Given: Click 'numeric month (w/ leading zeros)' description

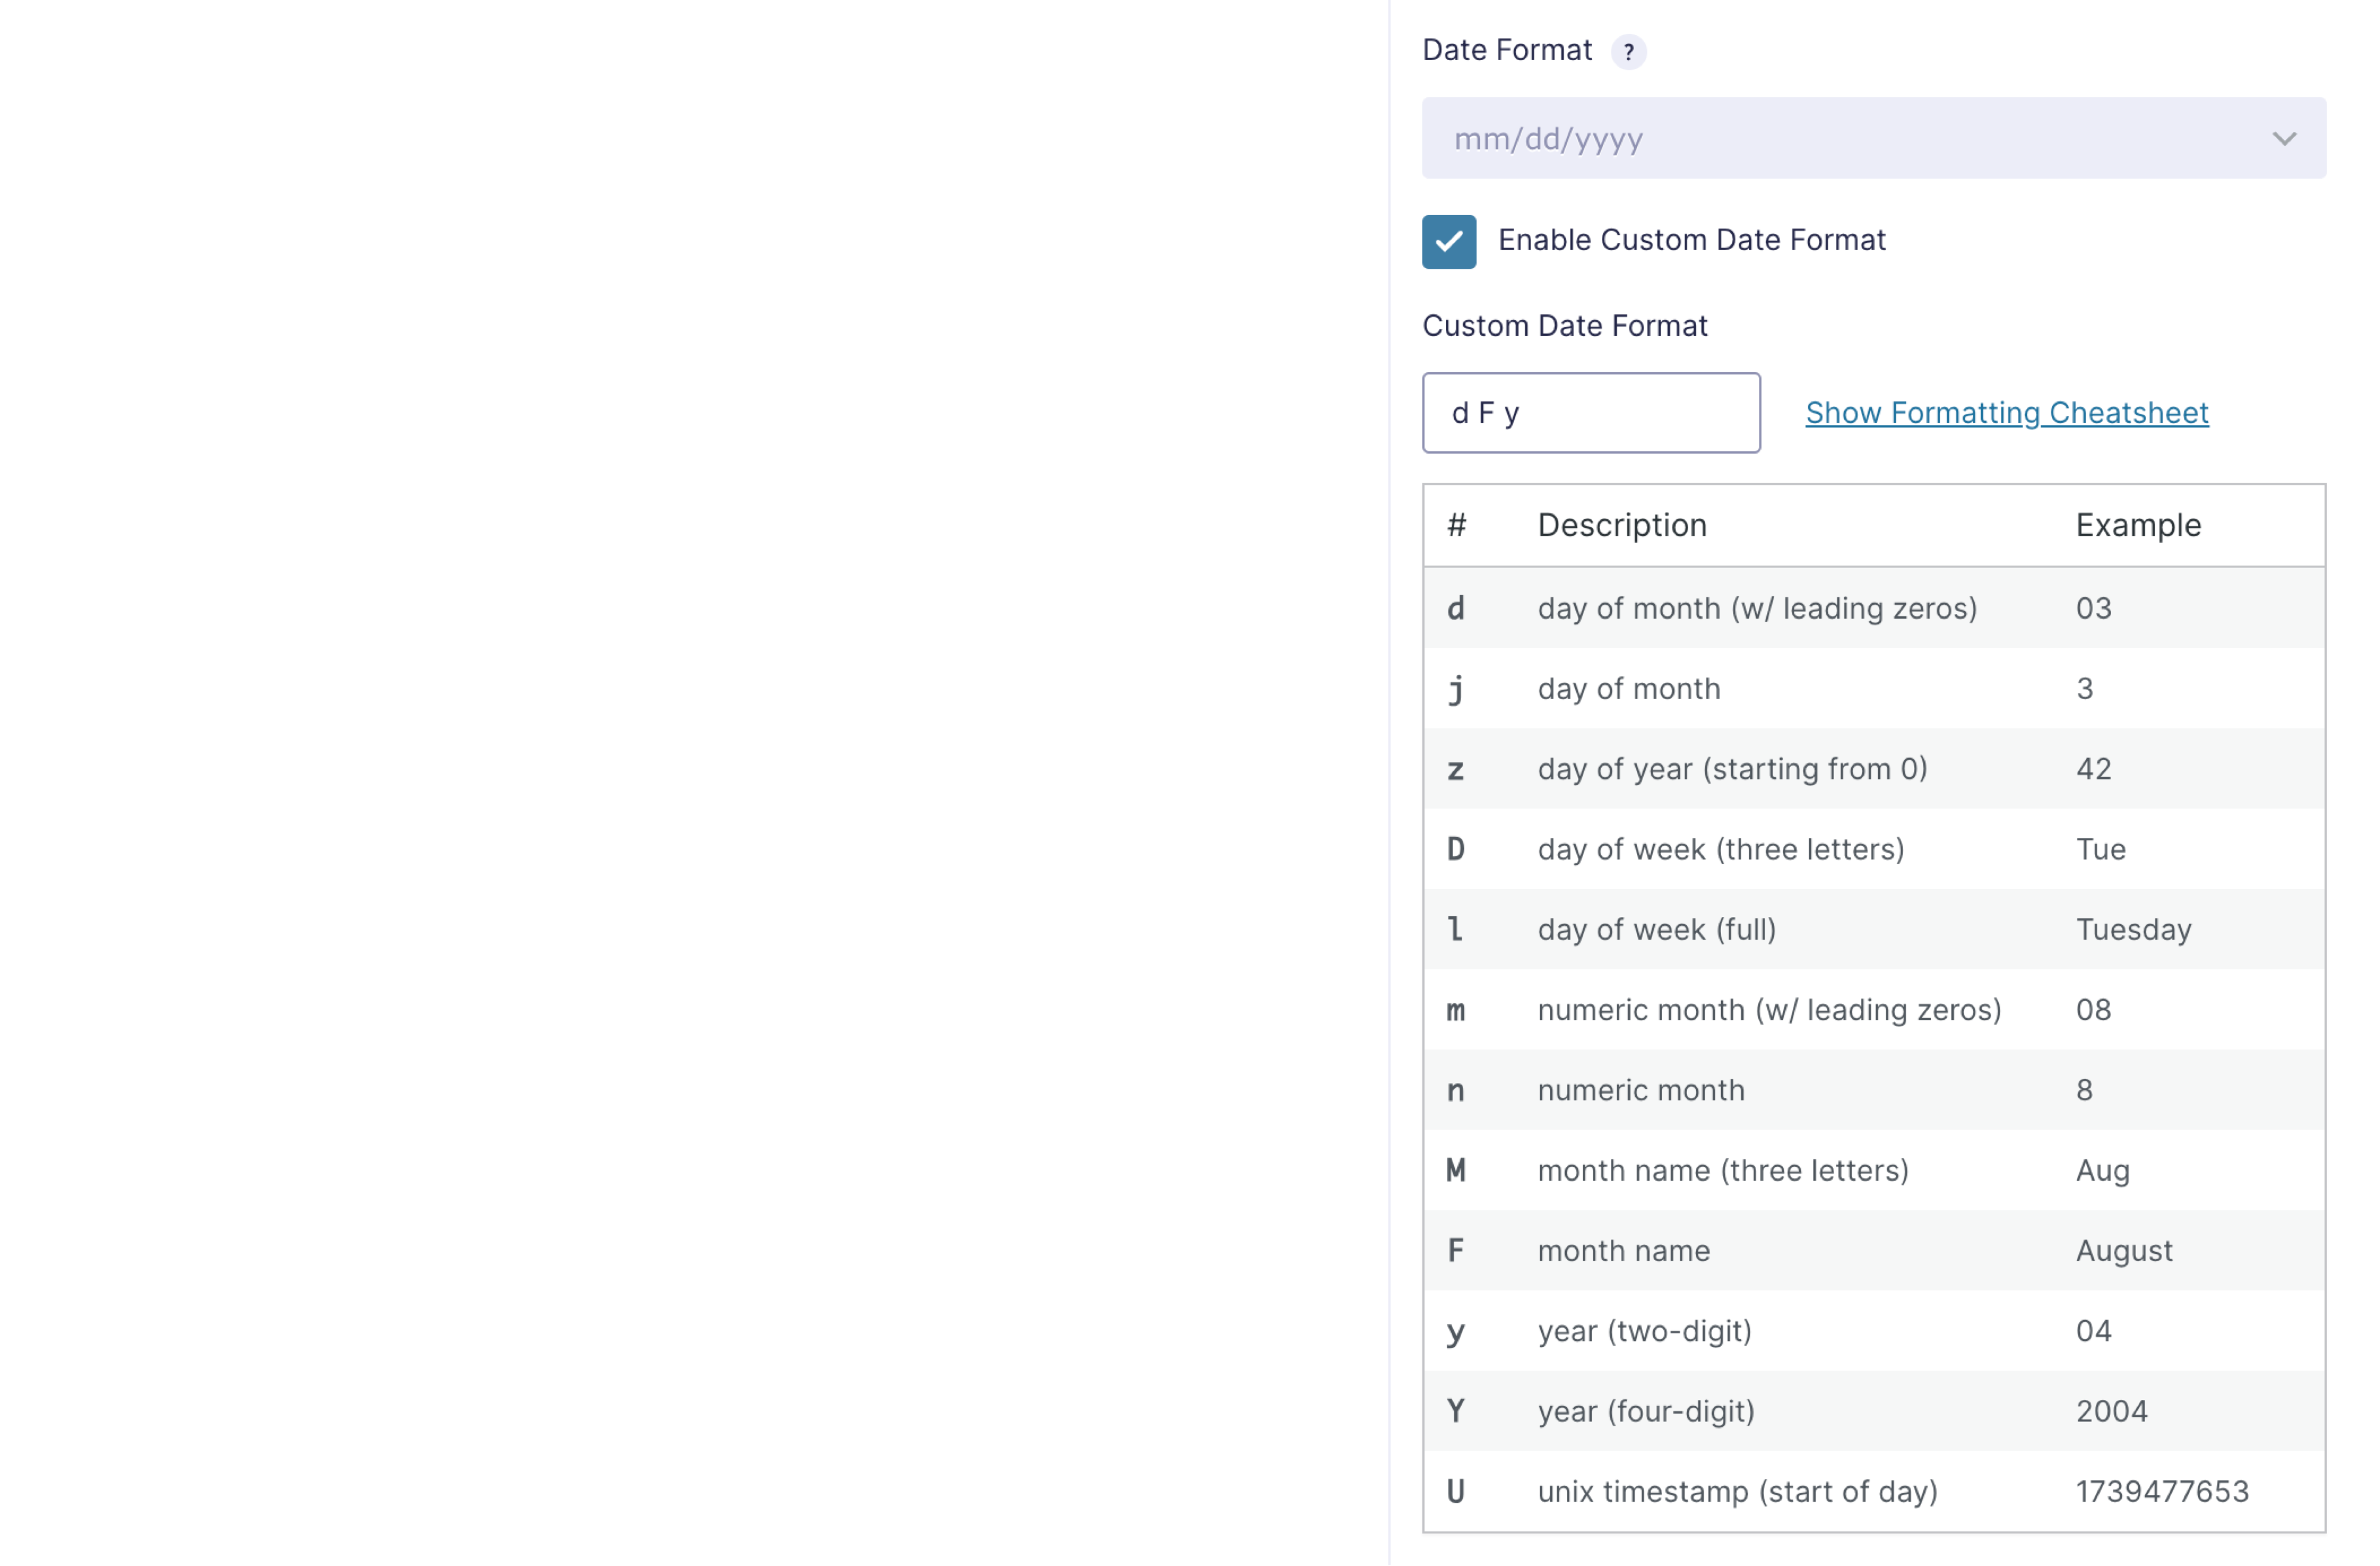Looking at the screenshot, I should [x=1769, y=1010].
